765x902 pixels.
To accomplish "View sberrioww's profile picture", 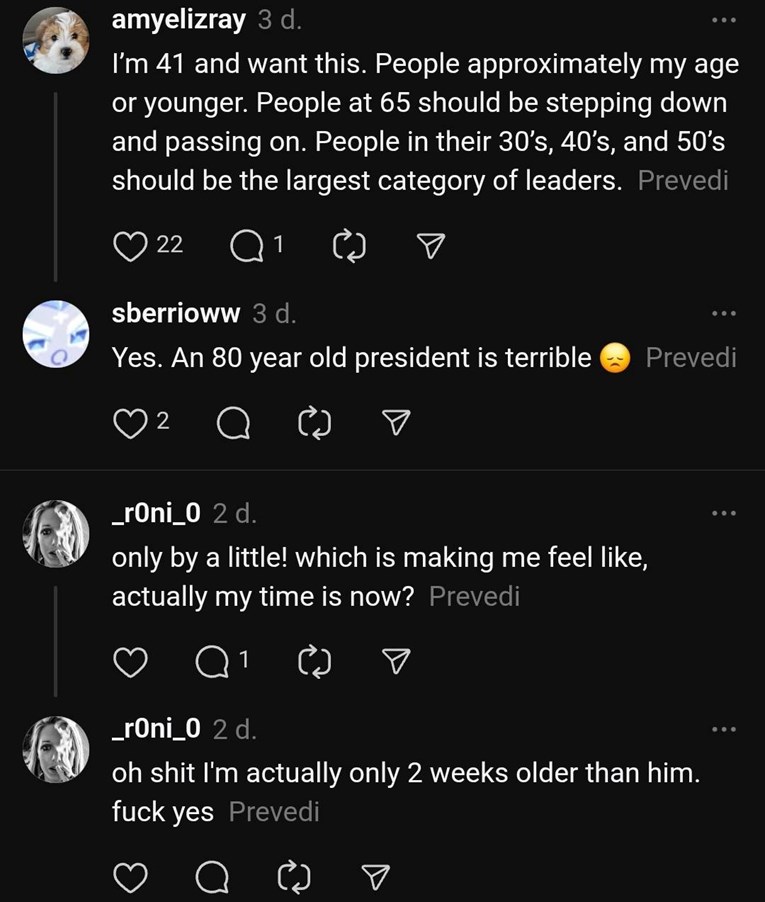I will point(56,334).
